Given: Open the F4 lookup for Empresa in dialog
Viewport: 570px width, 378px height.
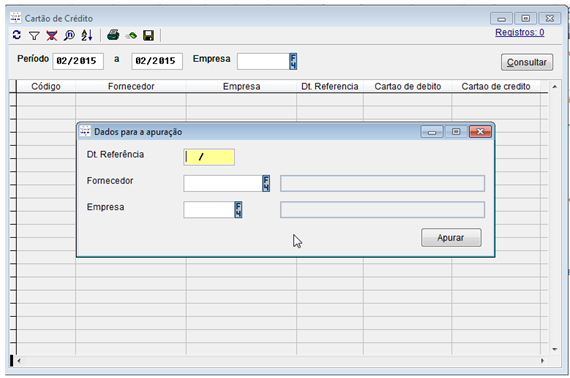Looking at the screenshot, I should pos(238,209).
